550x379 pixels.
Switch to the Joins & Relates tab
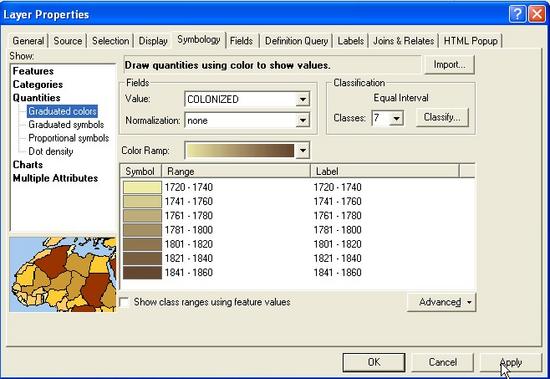point(403,41)
